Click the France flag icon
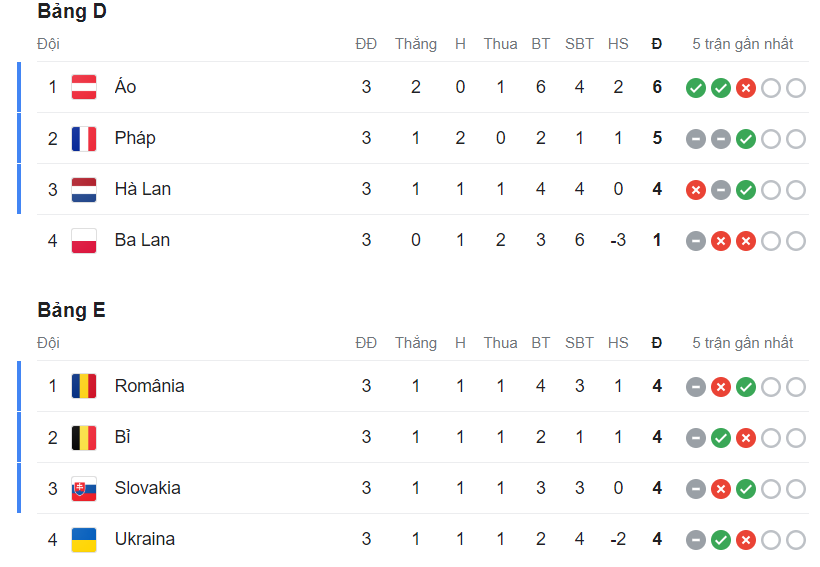 84,139
